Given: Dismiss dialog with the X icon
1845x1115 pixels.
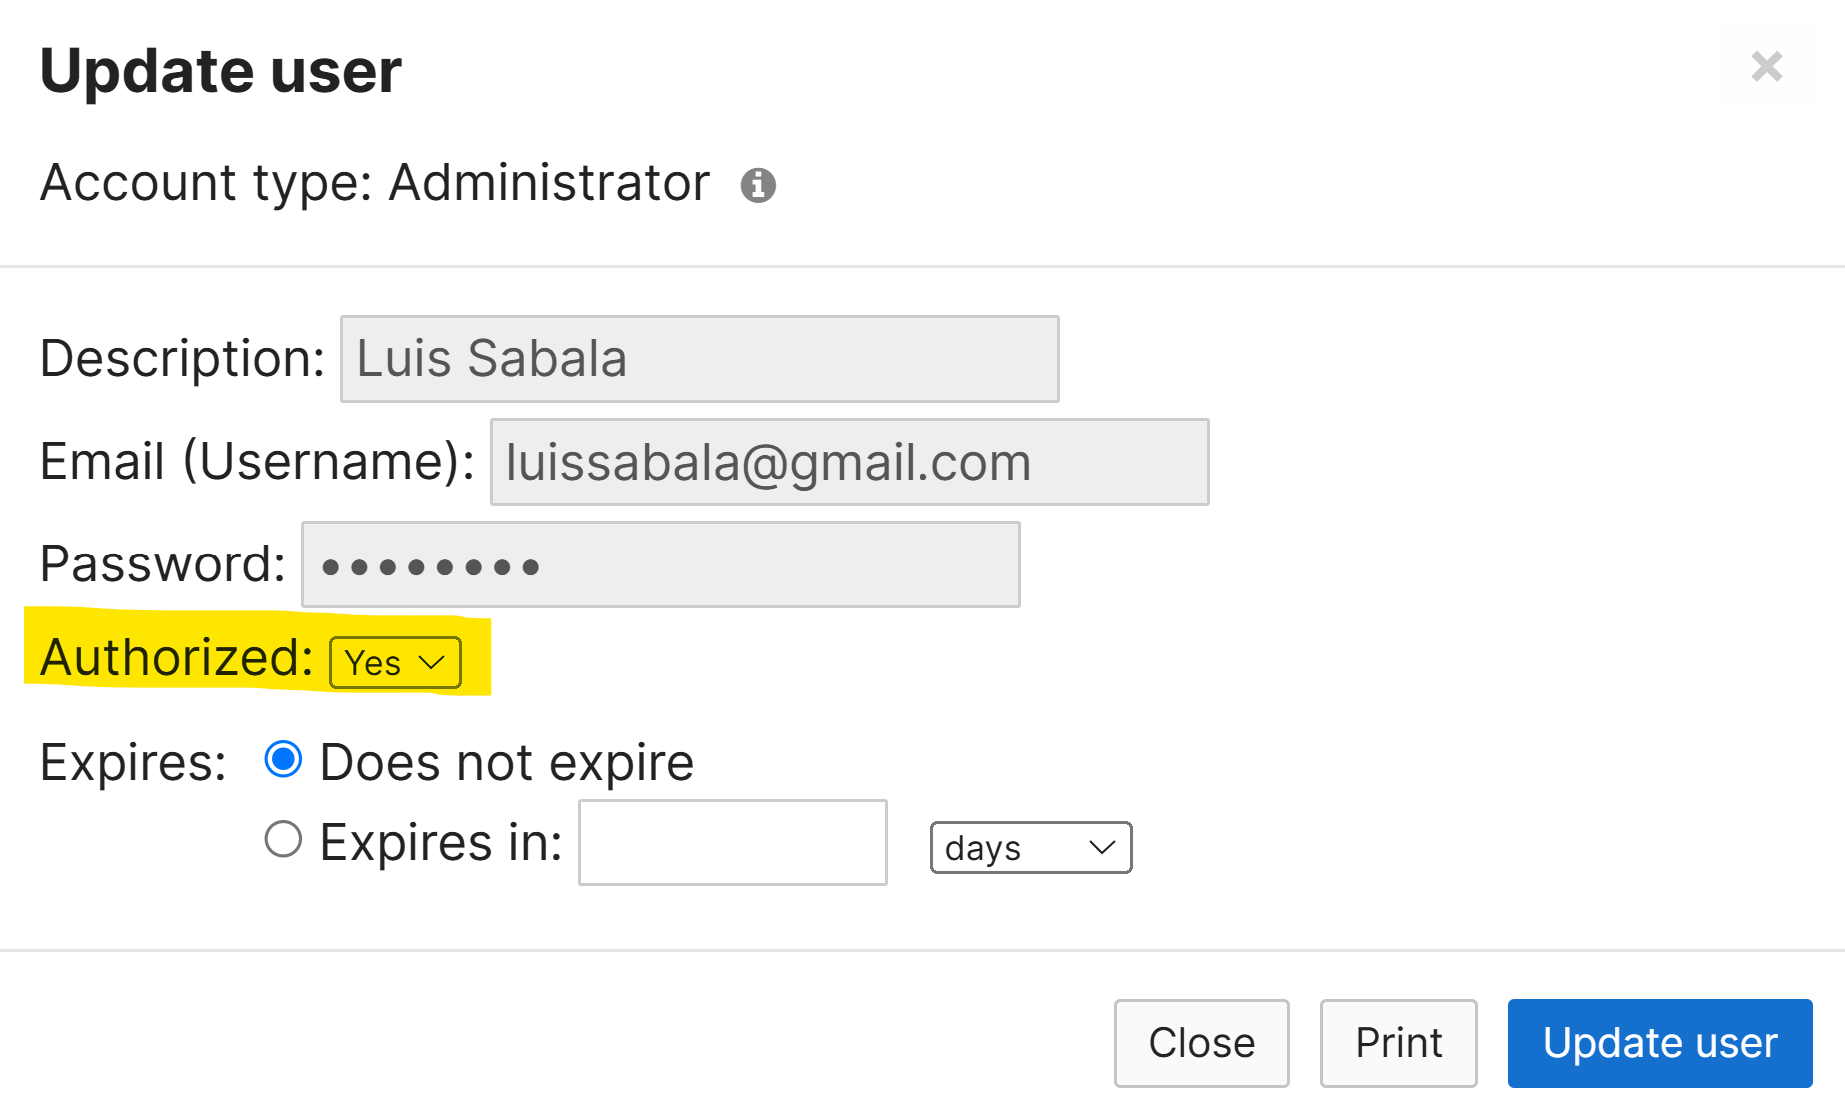Looking at the screenshot, I should tap(1767, 67).
